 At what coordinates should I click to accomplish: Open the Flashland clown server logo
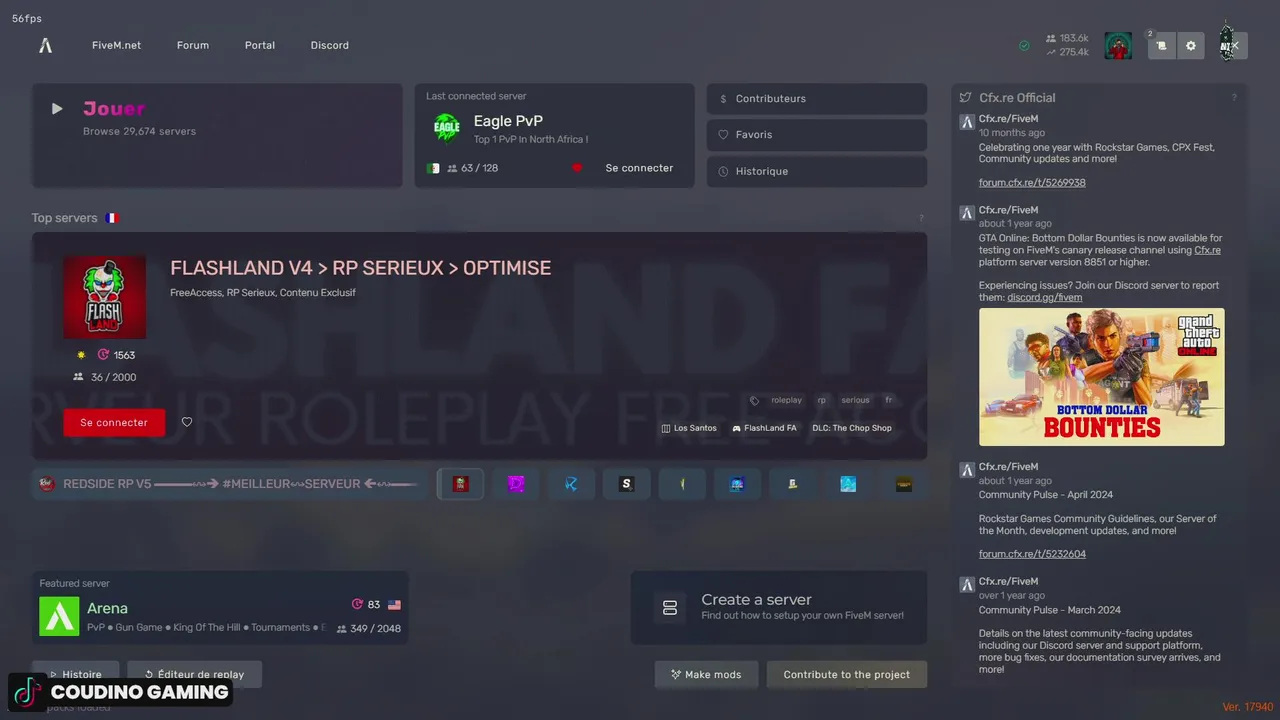tap(104, 297)
